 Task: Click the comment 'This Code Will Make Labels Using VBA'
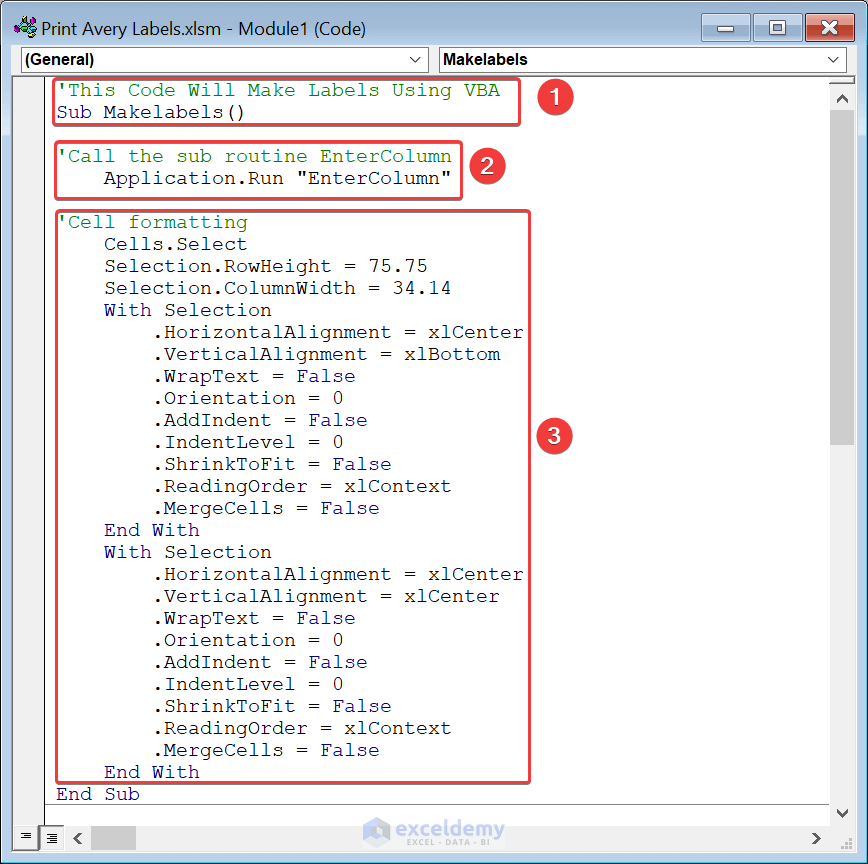[x=278, y=90]
